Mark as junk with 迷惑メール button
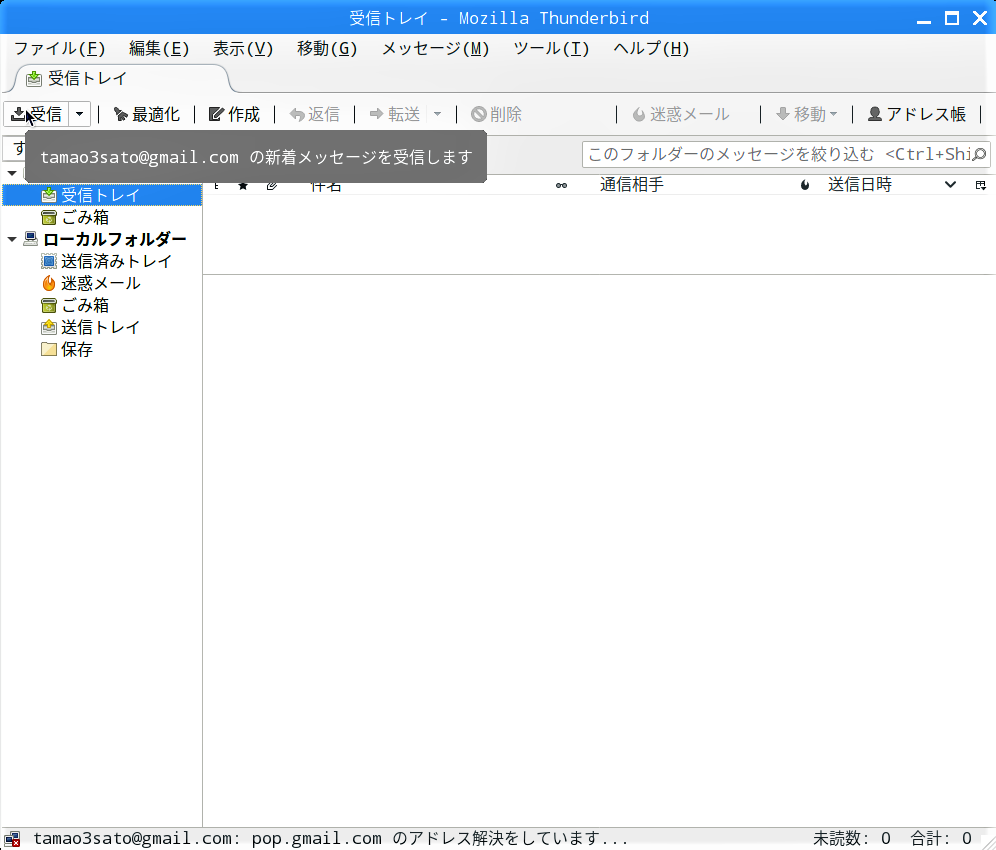996x850 pixels. pyautogui.click(x=681, y=114)
